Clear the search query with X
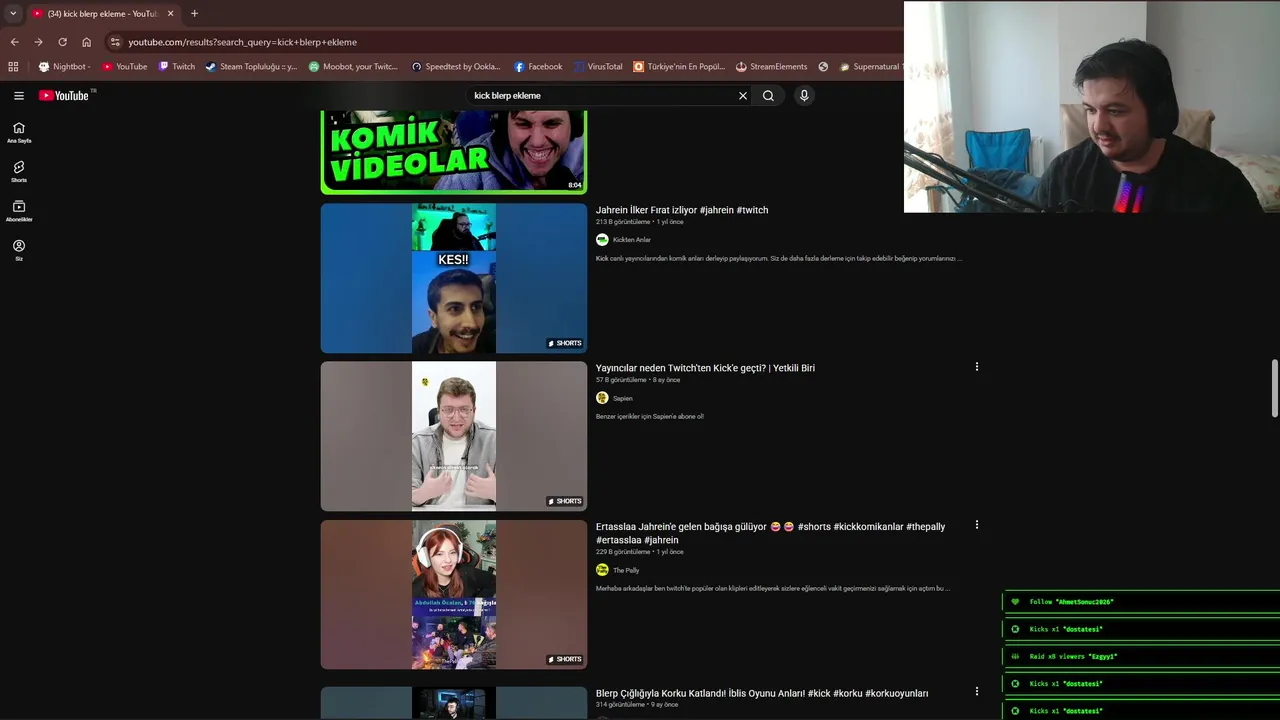This screenshot has width=1280, height=720. point(743,95)
